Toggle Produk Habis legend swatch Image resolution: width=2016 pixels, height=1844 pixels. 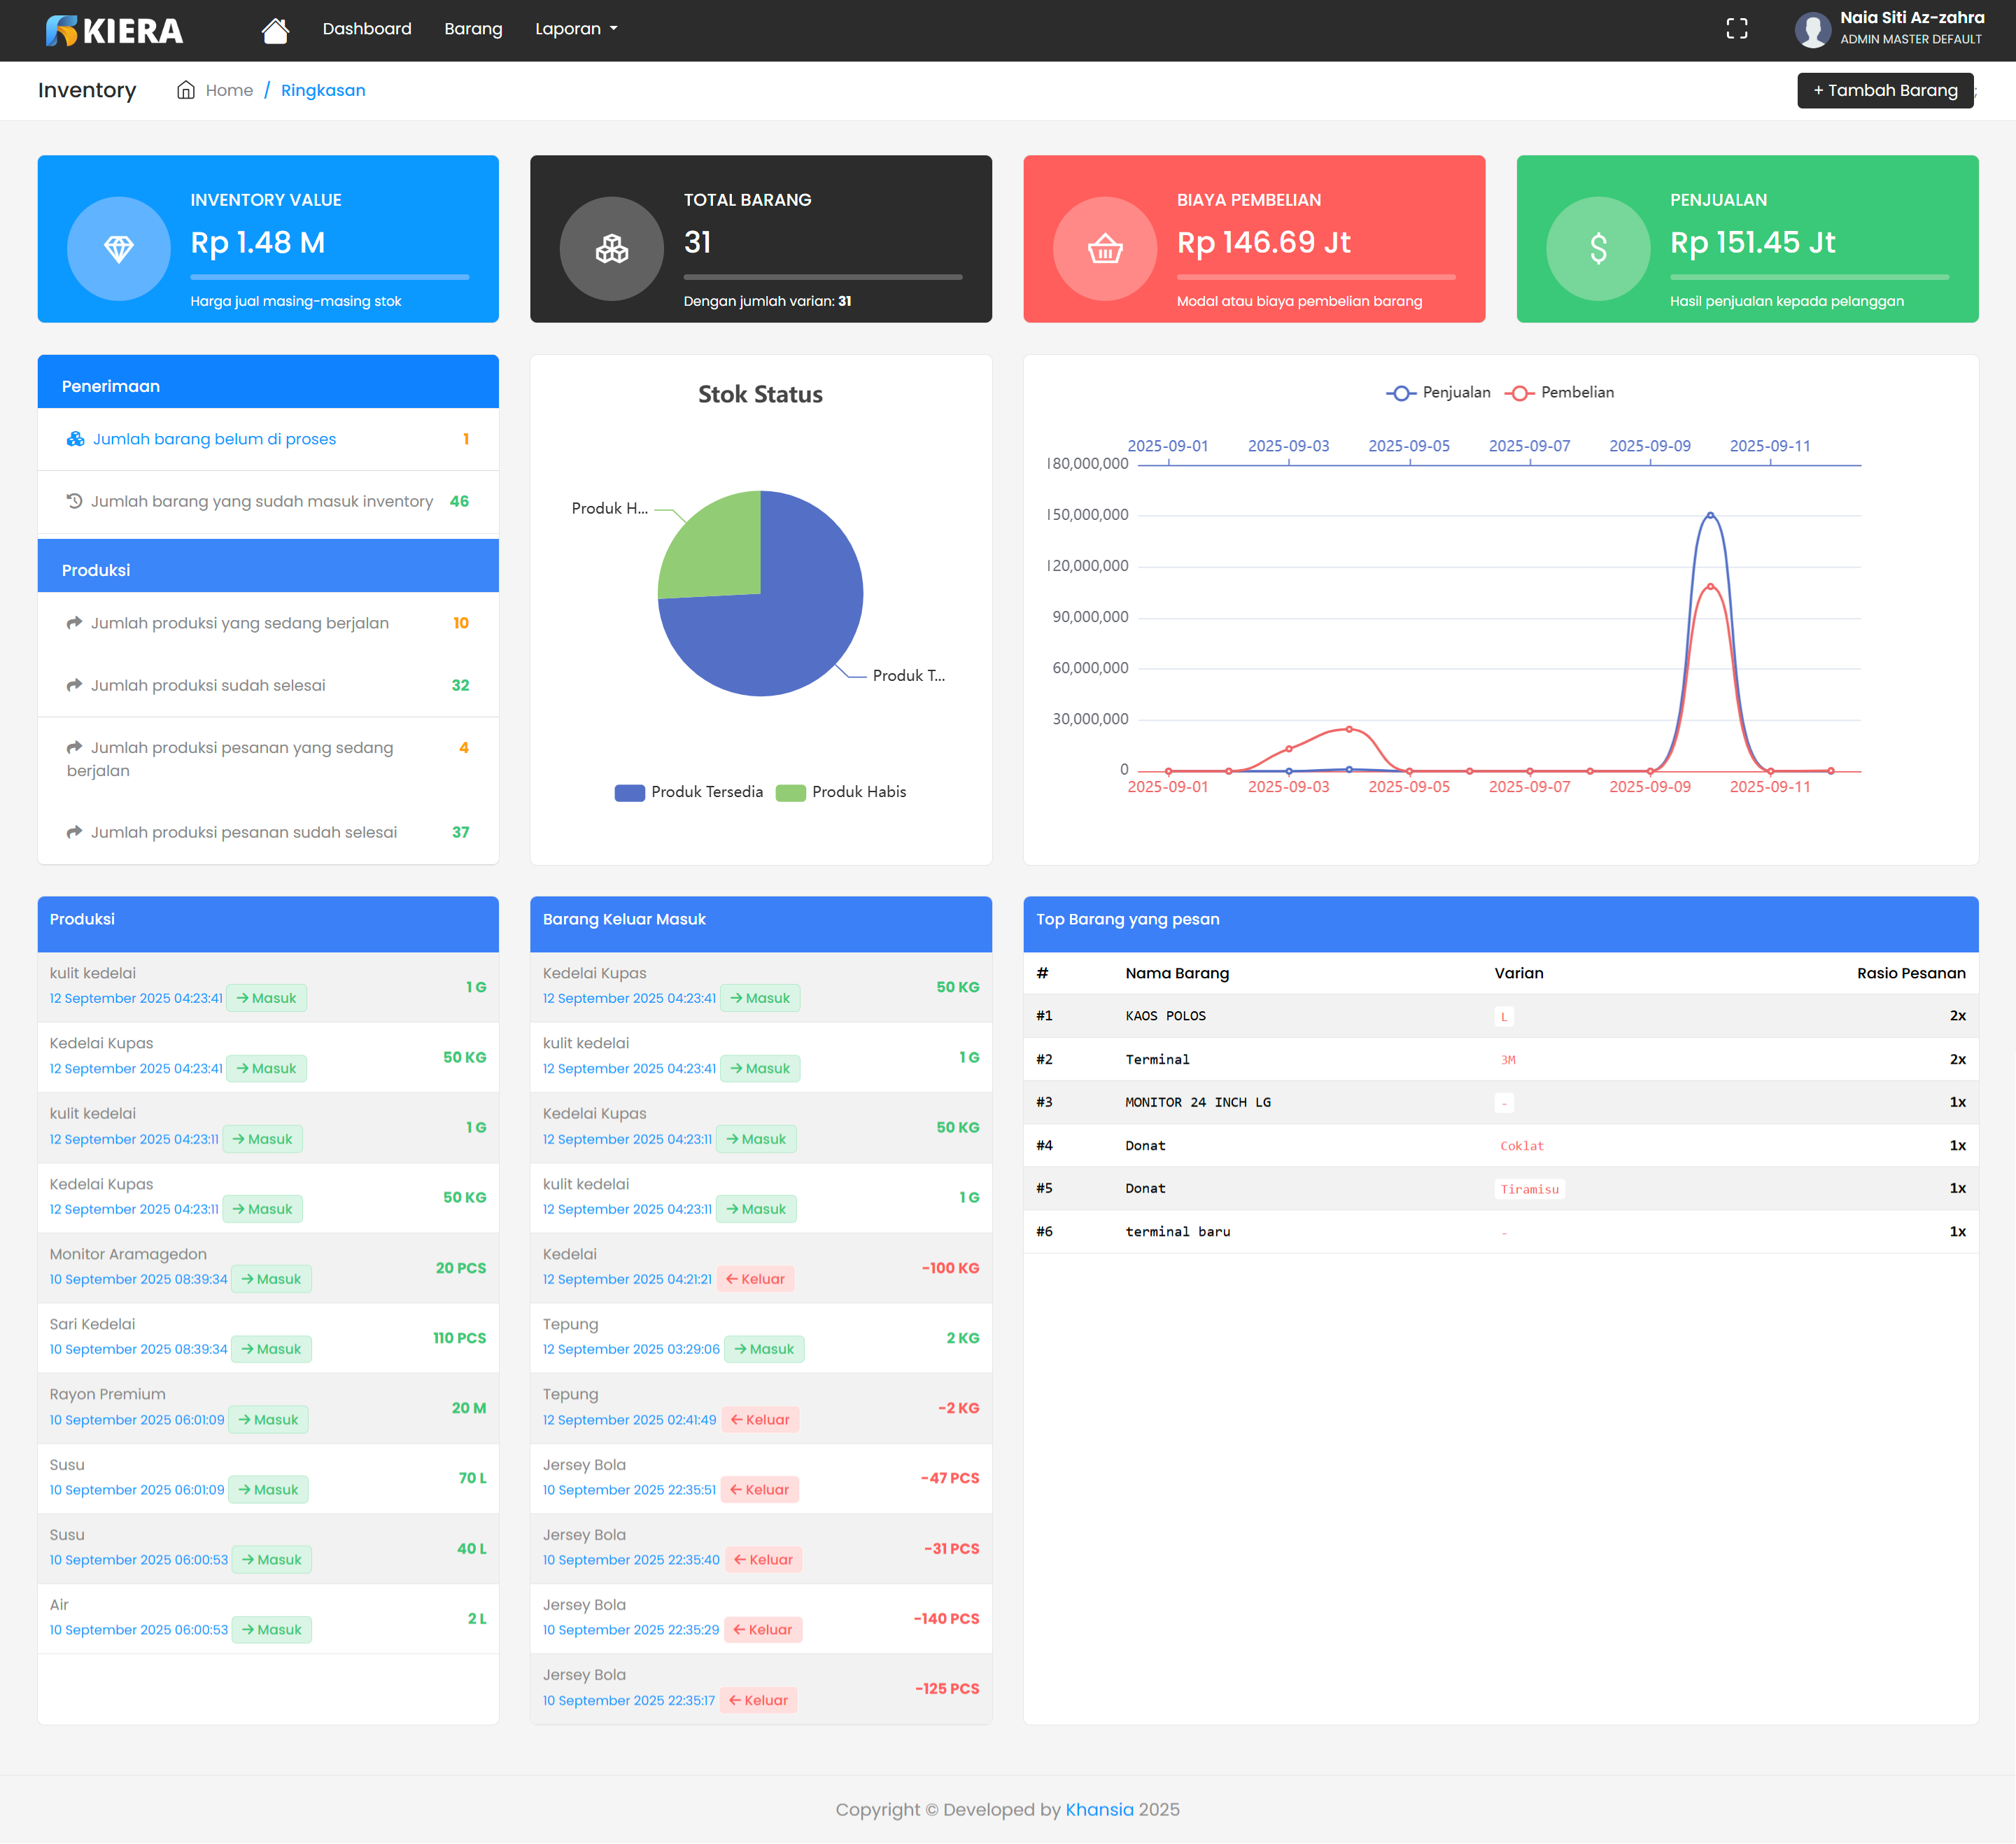coord(791,792)
